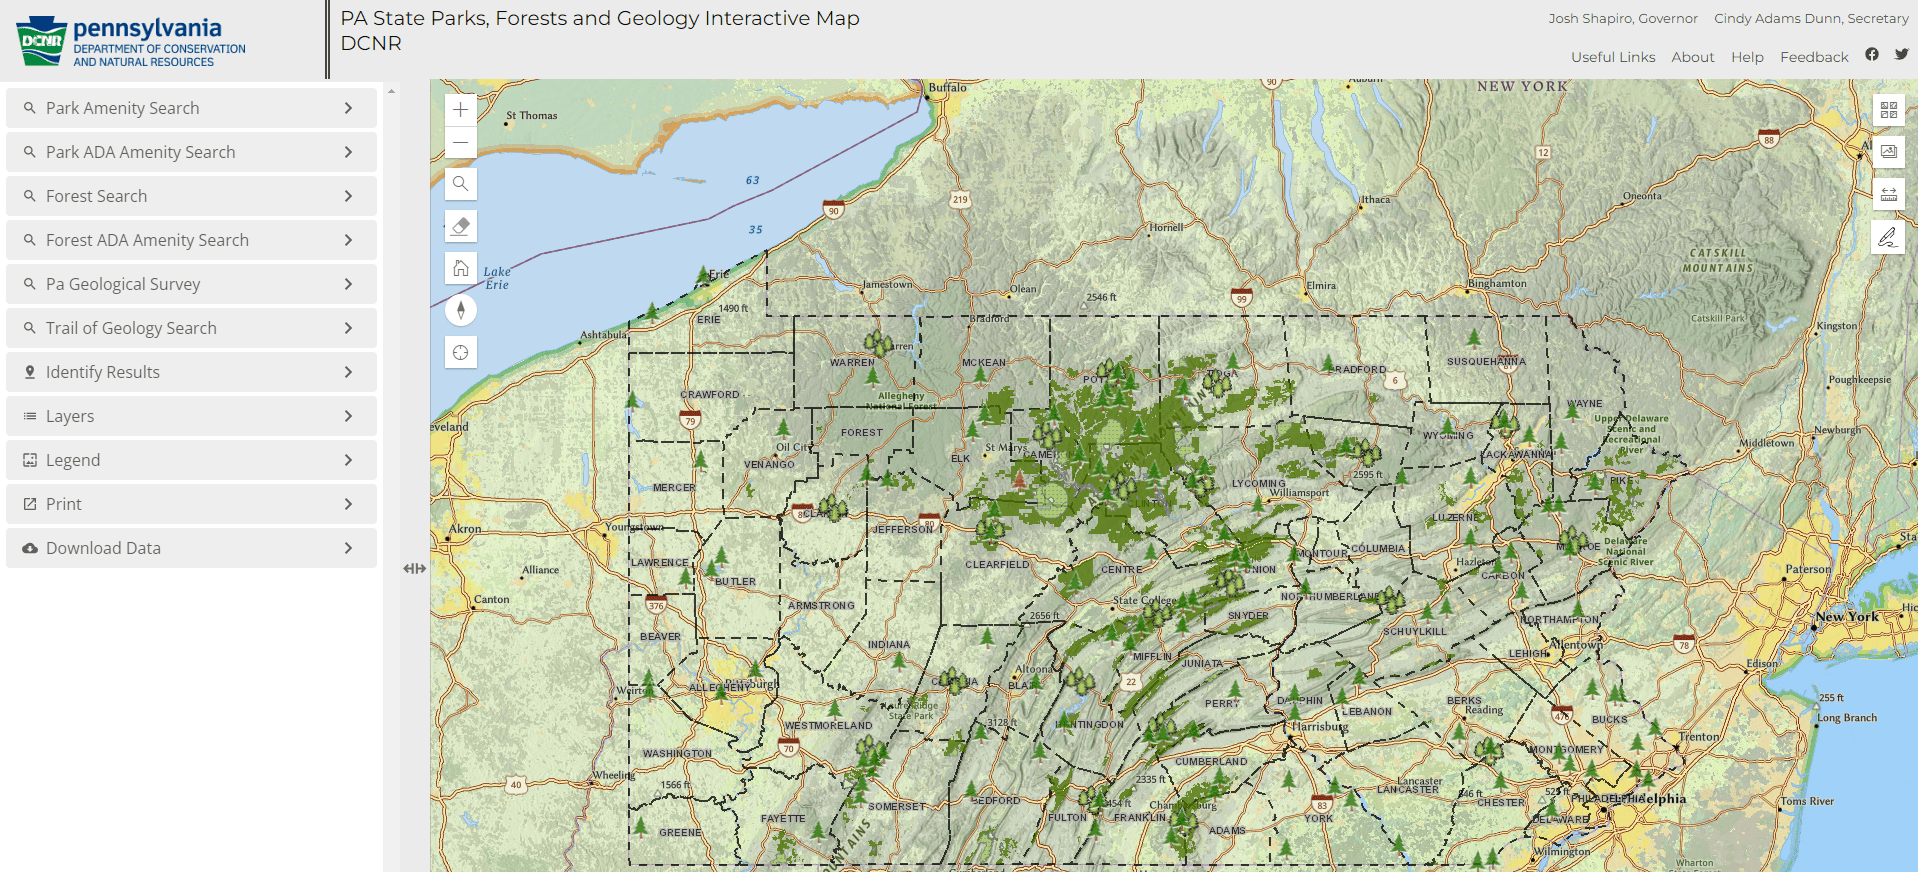1918x872 pixels.
Task: Expand Forest ADA Amenity Search chevron
Action: [348, 240]
